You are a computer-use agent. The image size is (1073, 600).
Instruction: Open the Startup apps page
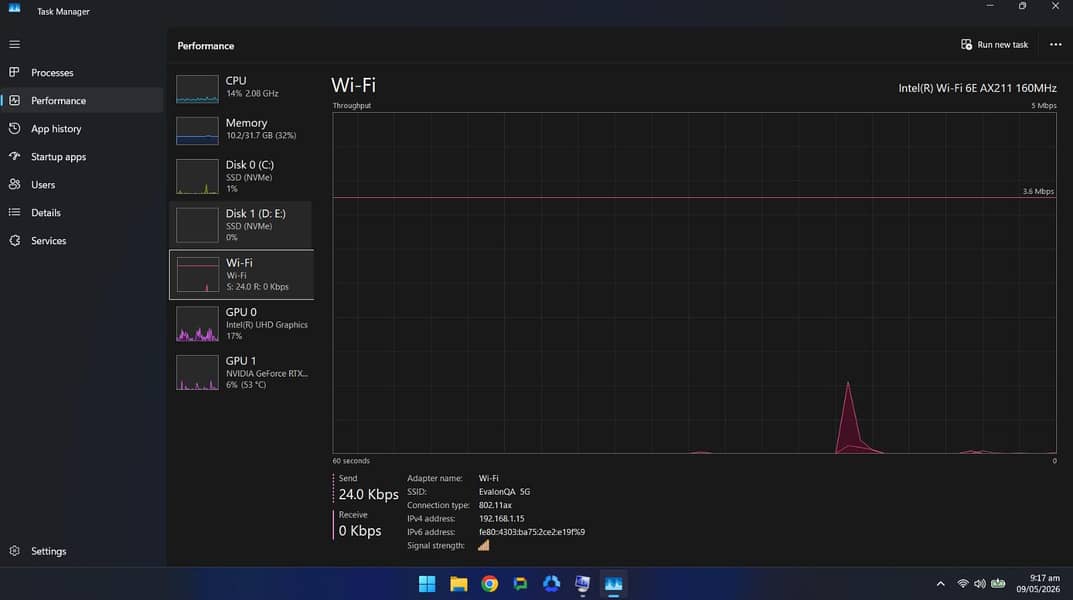click(82, 156)
